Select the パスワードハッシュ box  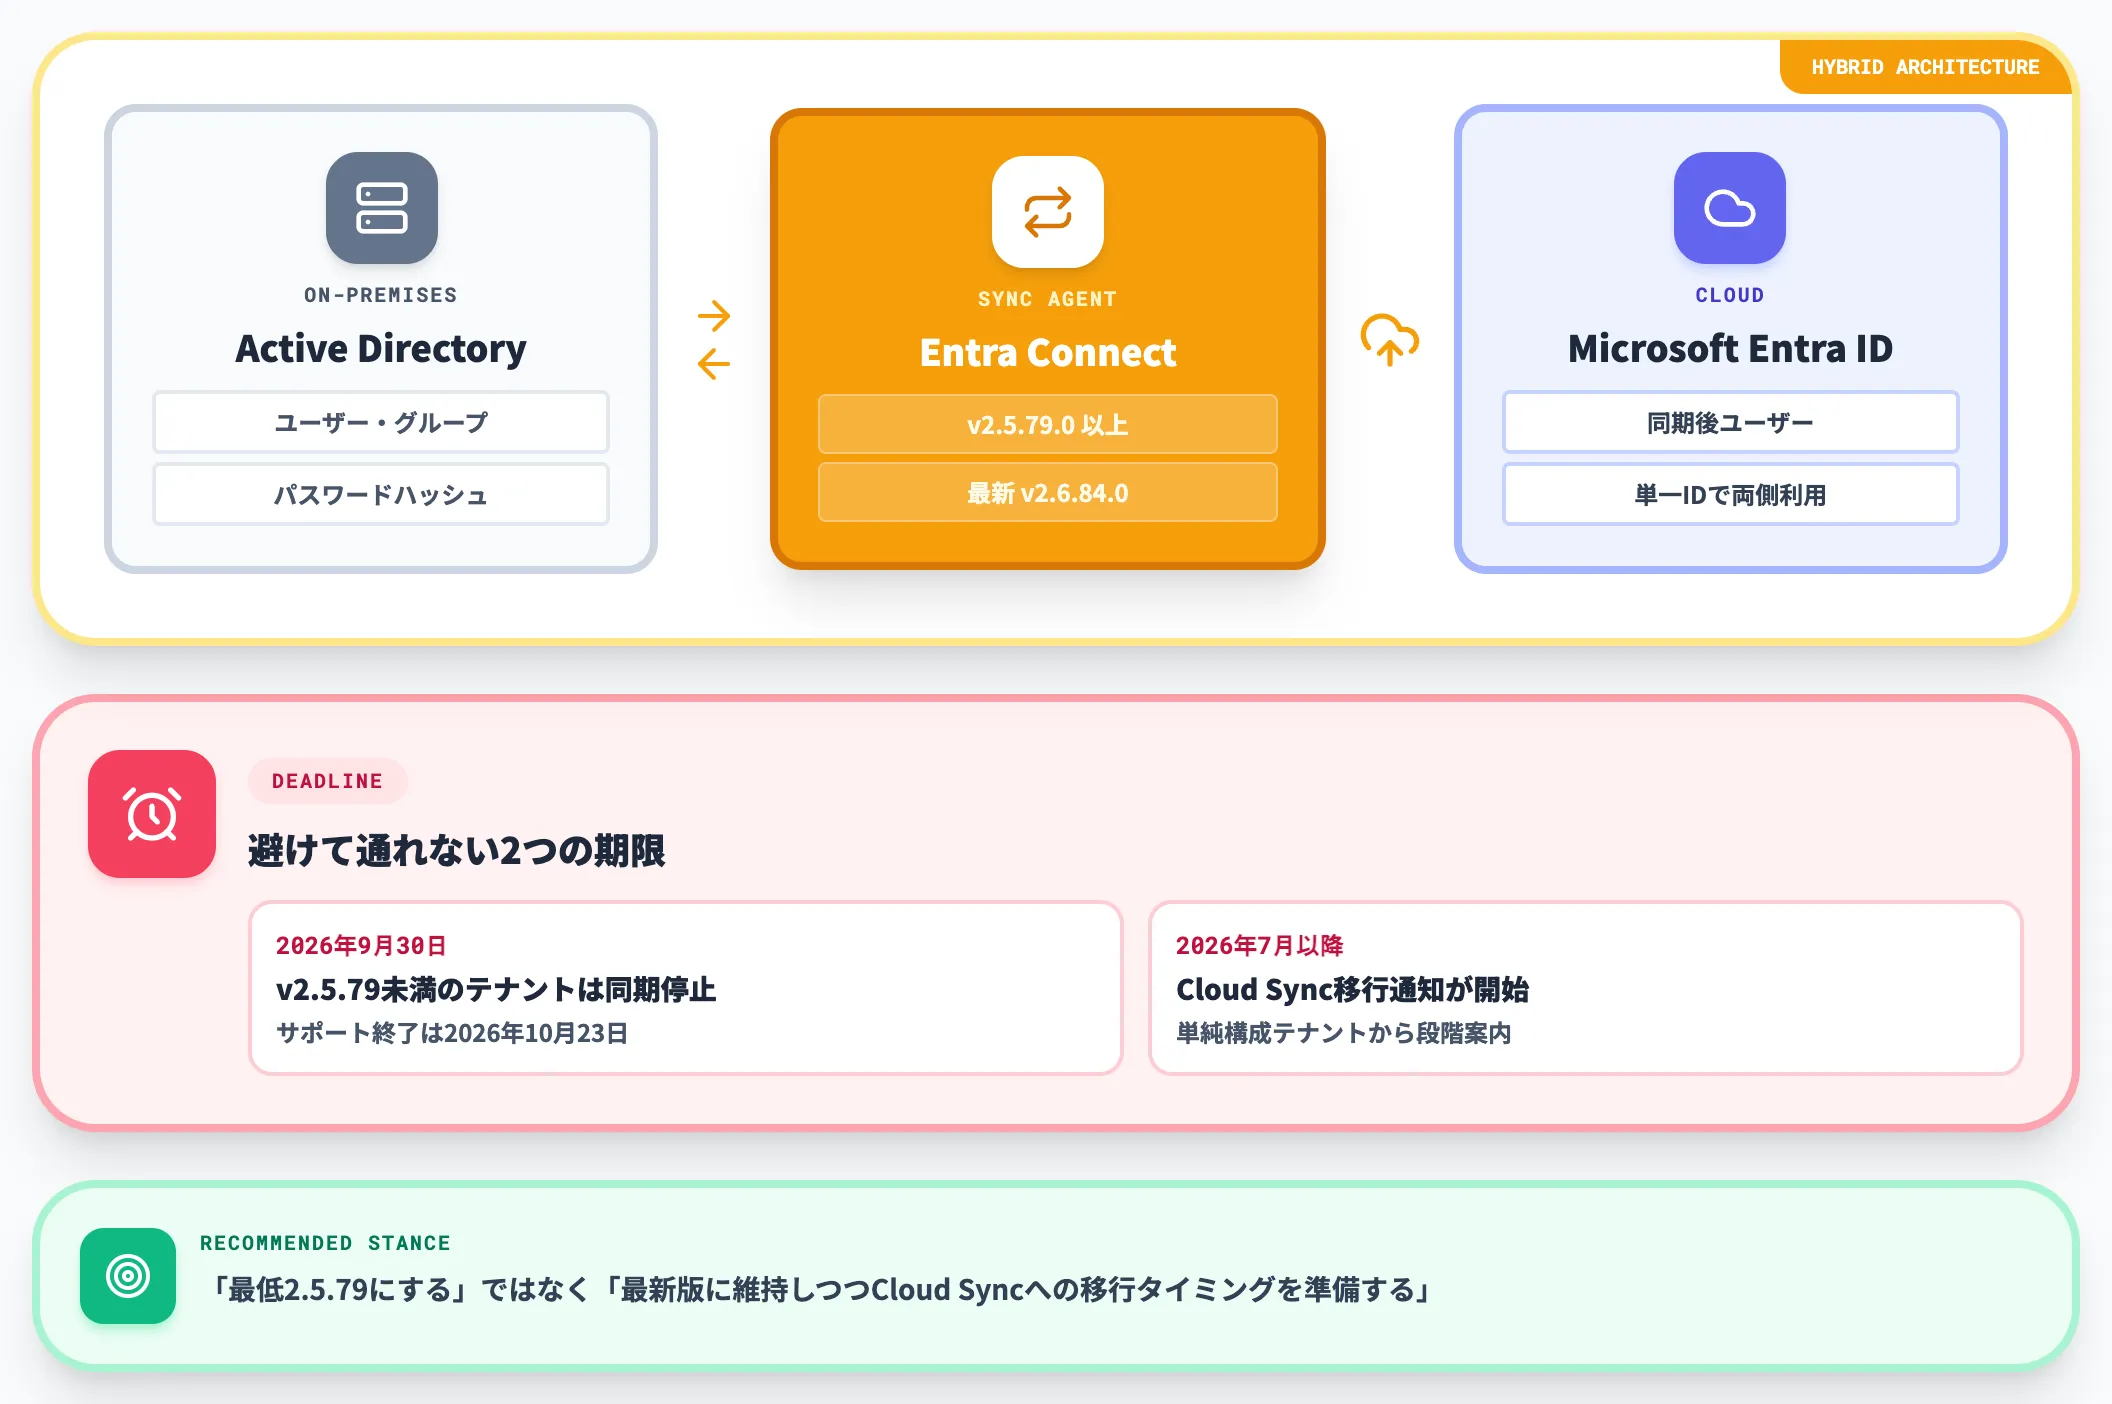(x=381, y=494)
